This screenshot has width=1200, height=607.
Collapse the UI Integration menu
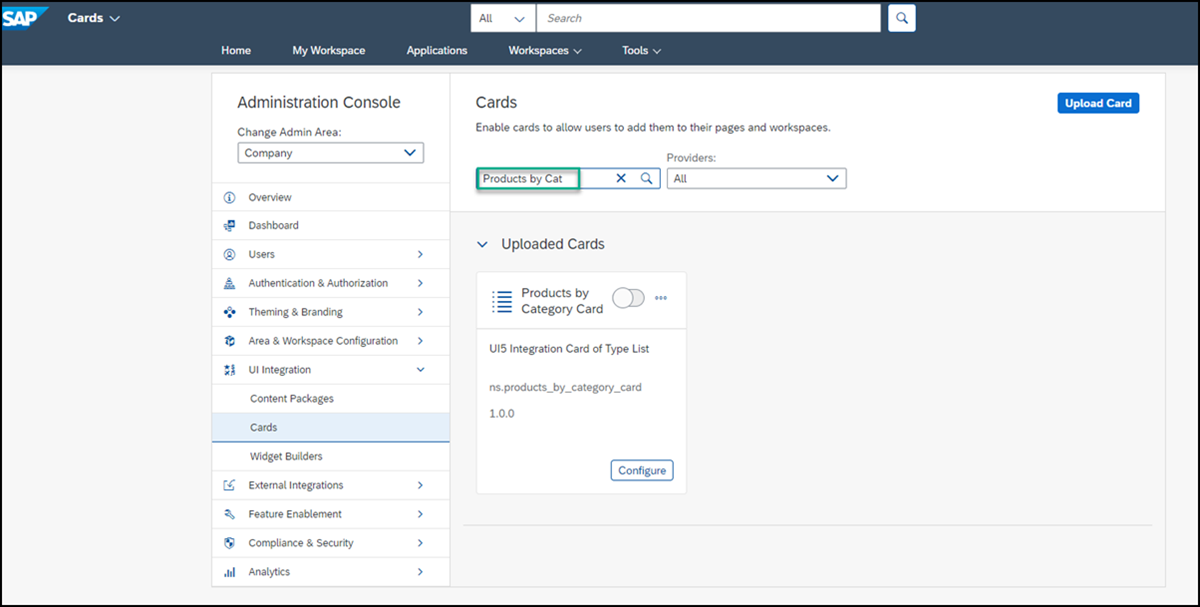click(x=420, y=370)
